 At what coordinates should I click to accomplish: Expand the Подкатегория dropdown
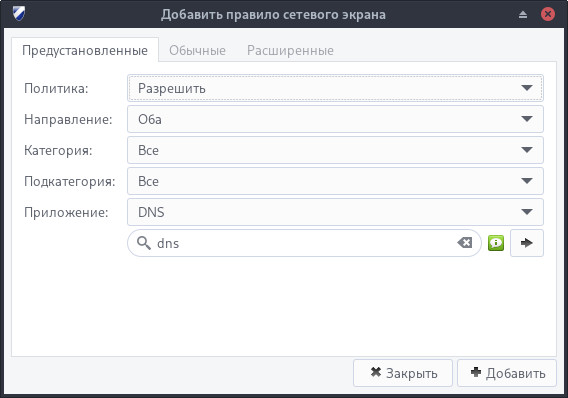click(335, 181)
